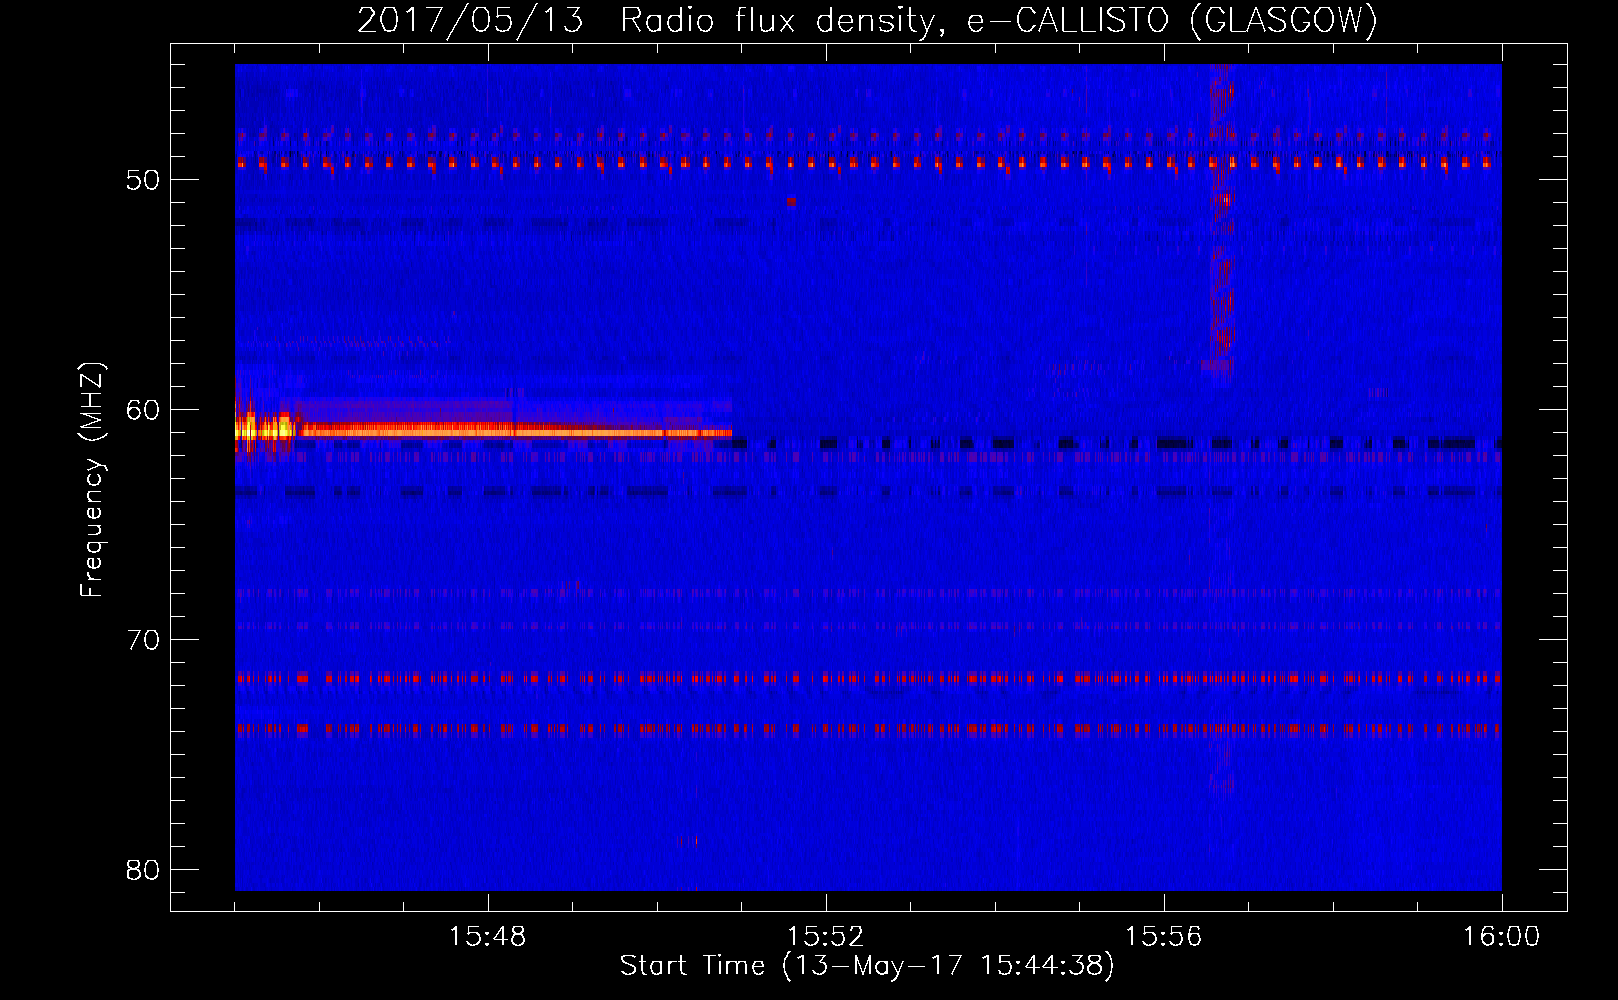Click the '60' frequency tick label
The image size is (1618, 1000).
[144, 410]
